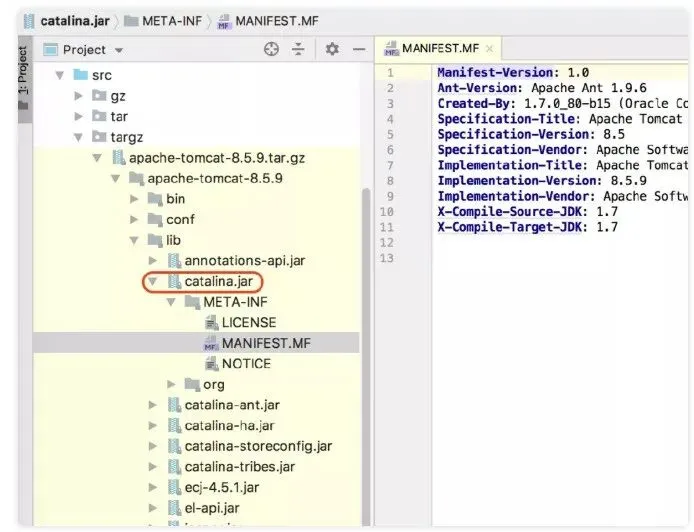Screen dimensions: 694x532
Task: Select the targz folder icon
Action: click(x=99, y=137)
